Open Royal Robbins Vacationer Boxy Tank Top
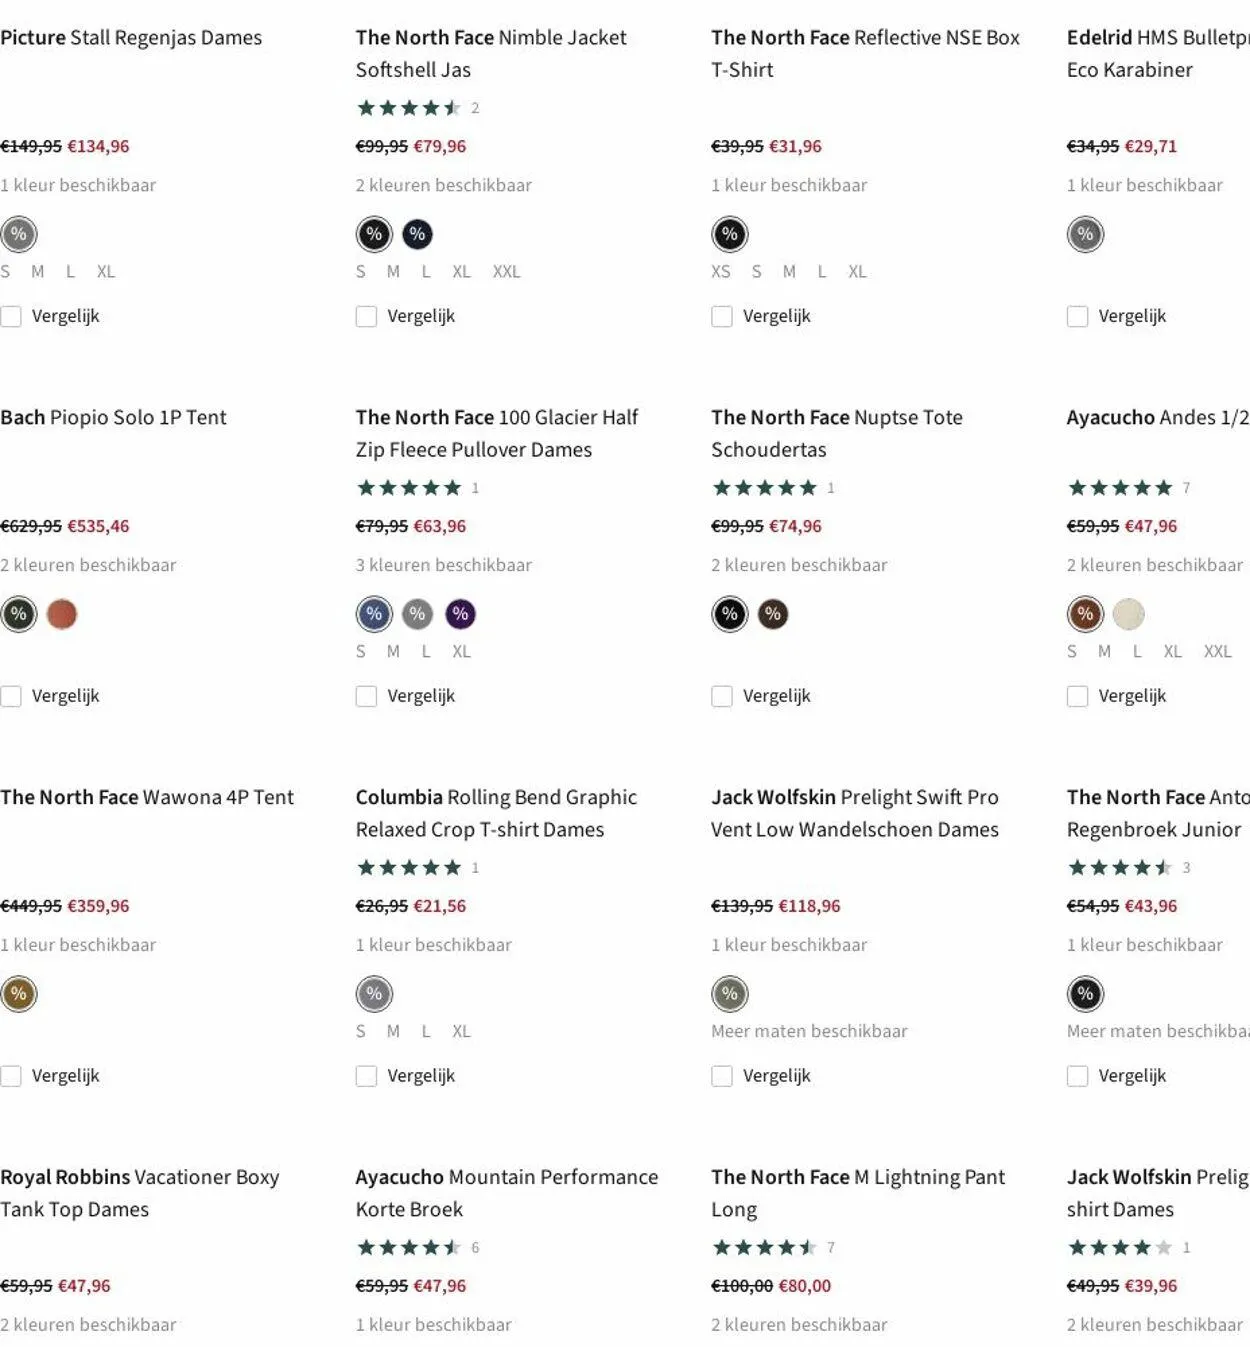 pyautogui.click(x=139, y=1193)
